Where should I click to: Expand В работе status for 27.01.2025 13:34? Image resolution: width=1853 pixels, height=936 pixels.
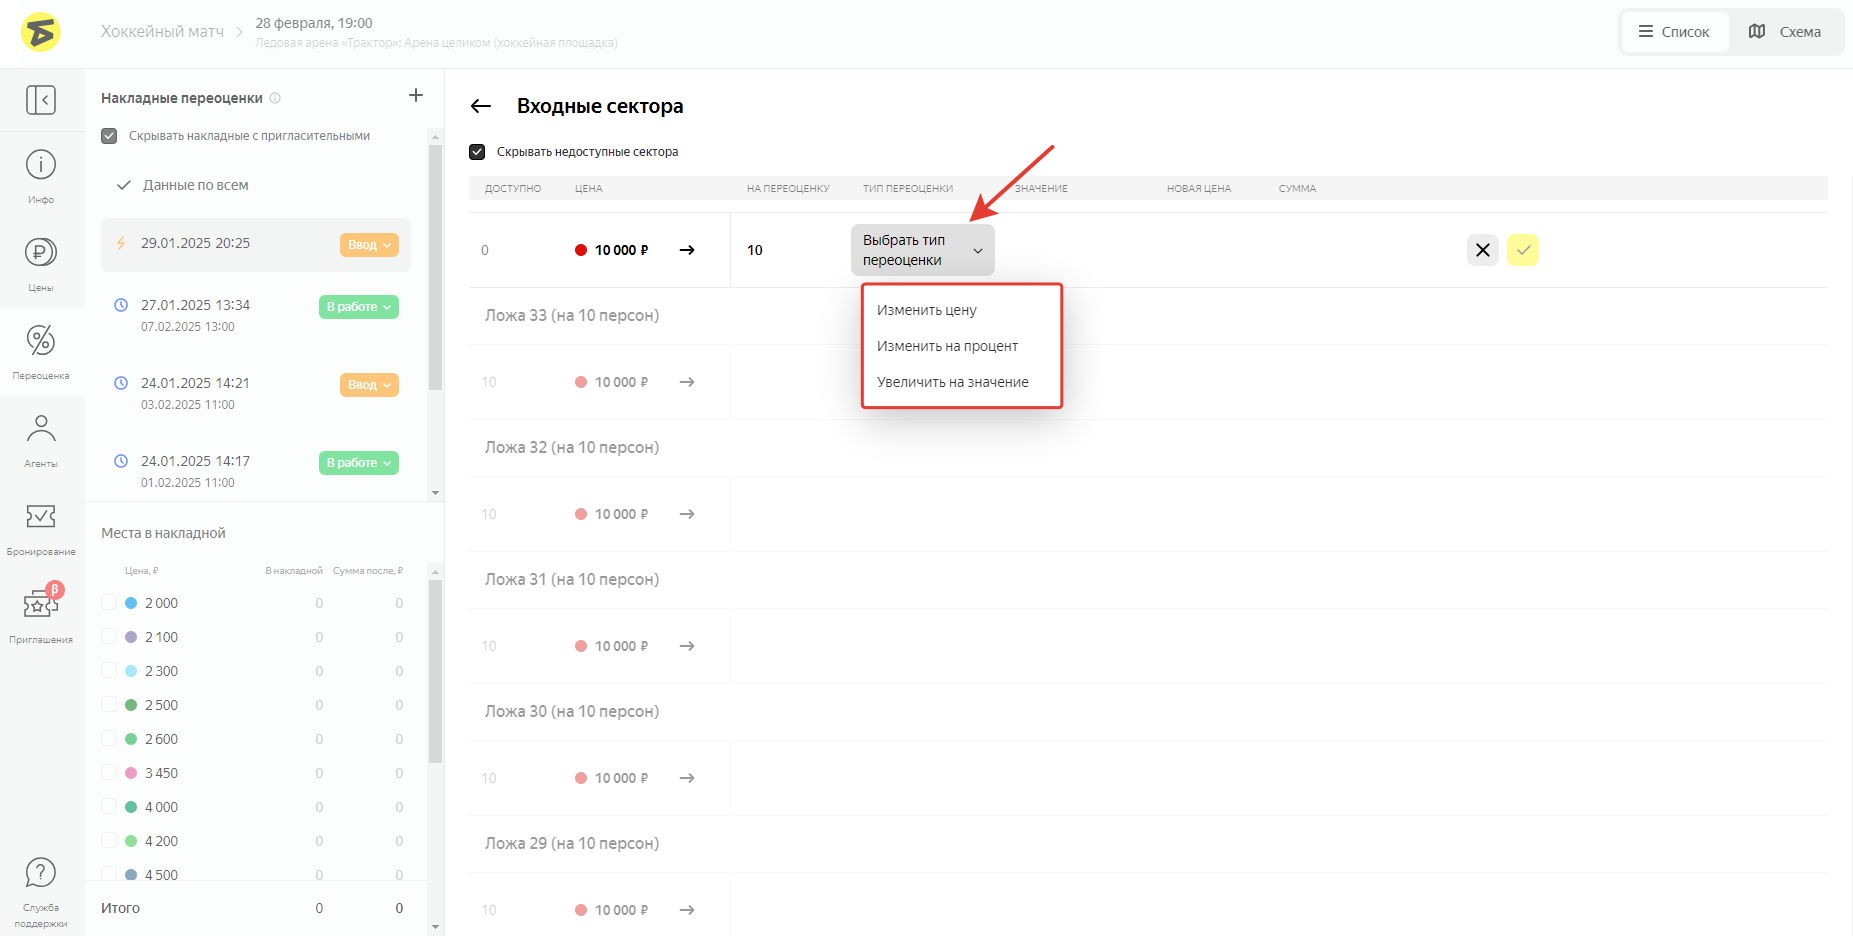tap(358, 307)
